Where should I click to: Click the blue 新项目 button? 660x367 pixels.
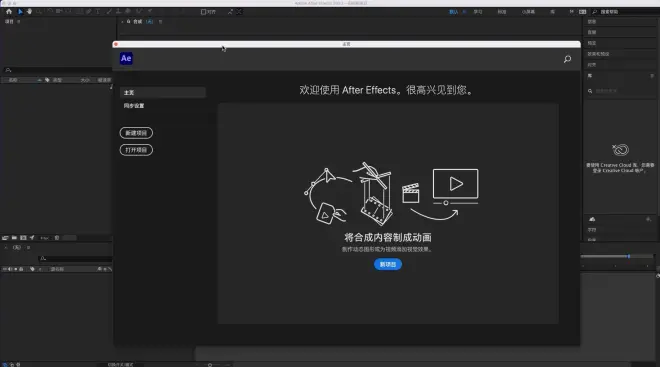point(388,264)
